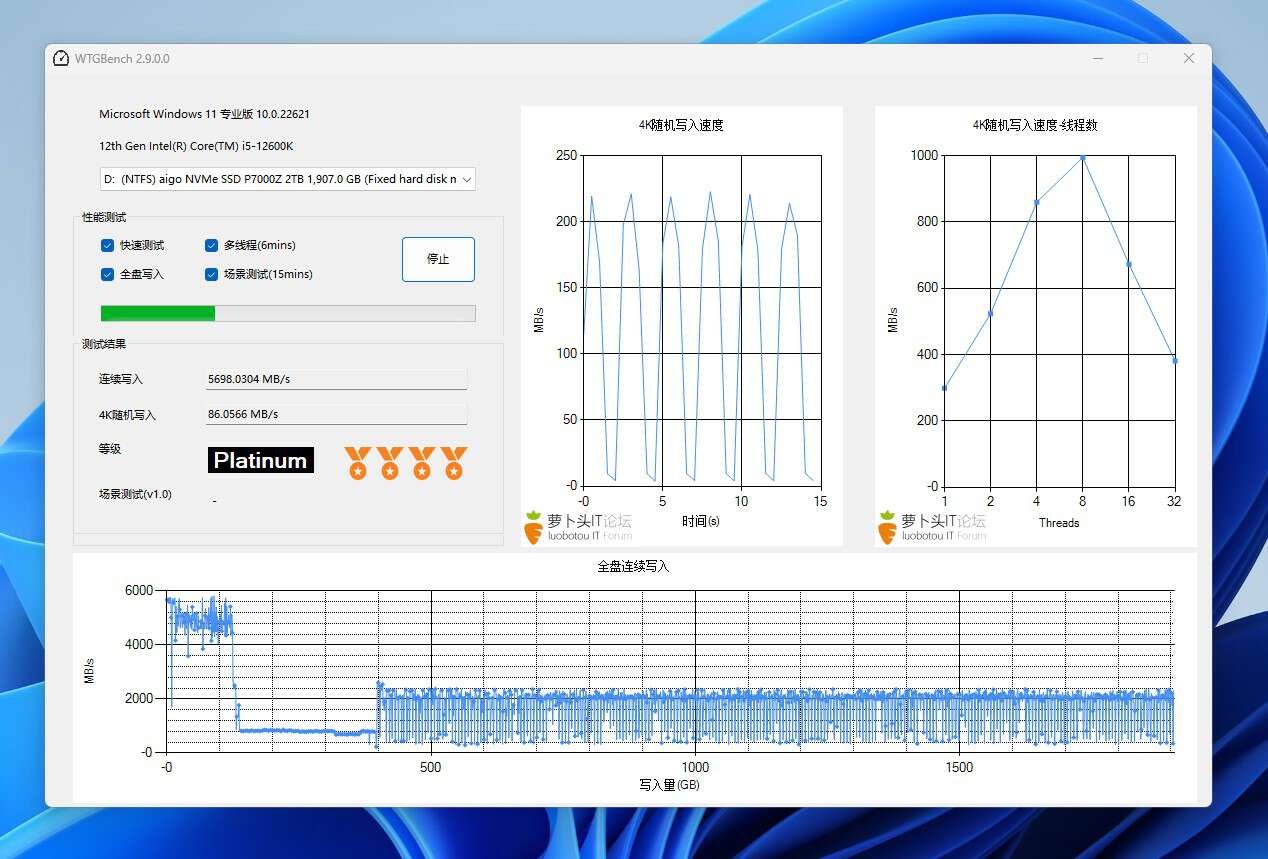This screenshot has width=1268, height=859.
Task: Click the second orange medal icon
Action: [x=389, y=462]
